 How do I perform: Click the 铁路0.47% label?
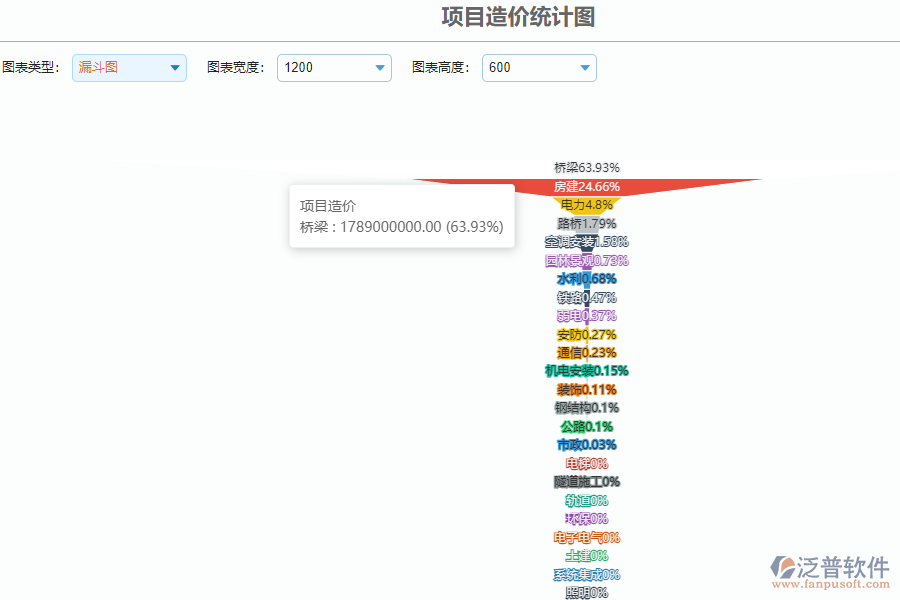[588, 298]
